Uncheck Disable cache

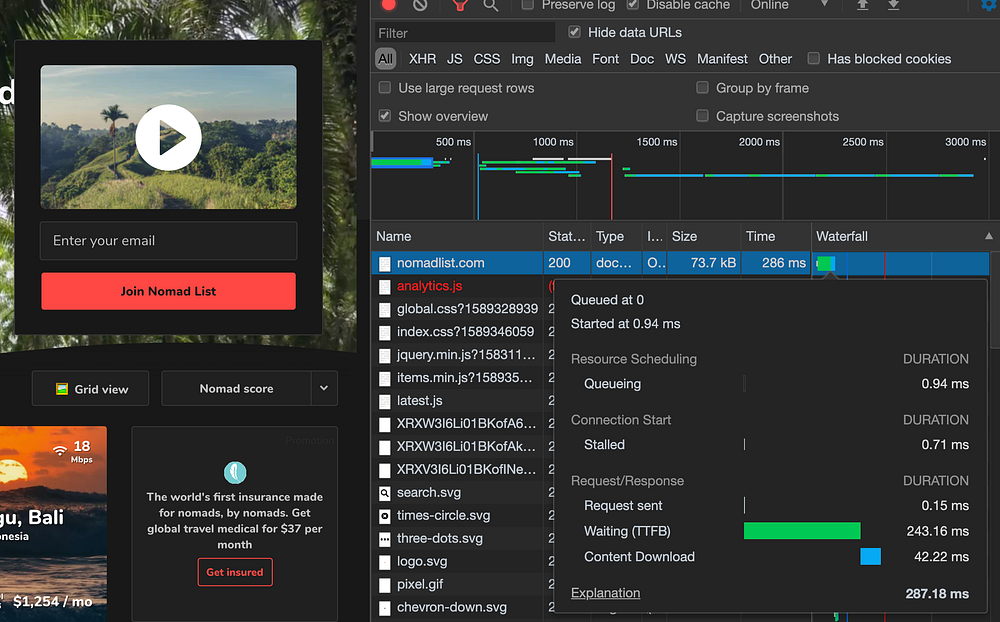pos(633,4)
